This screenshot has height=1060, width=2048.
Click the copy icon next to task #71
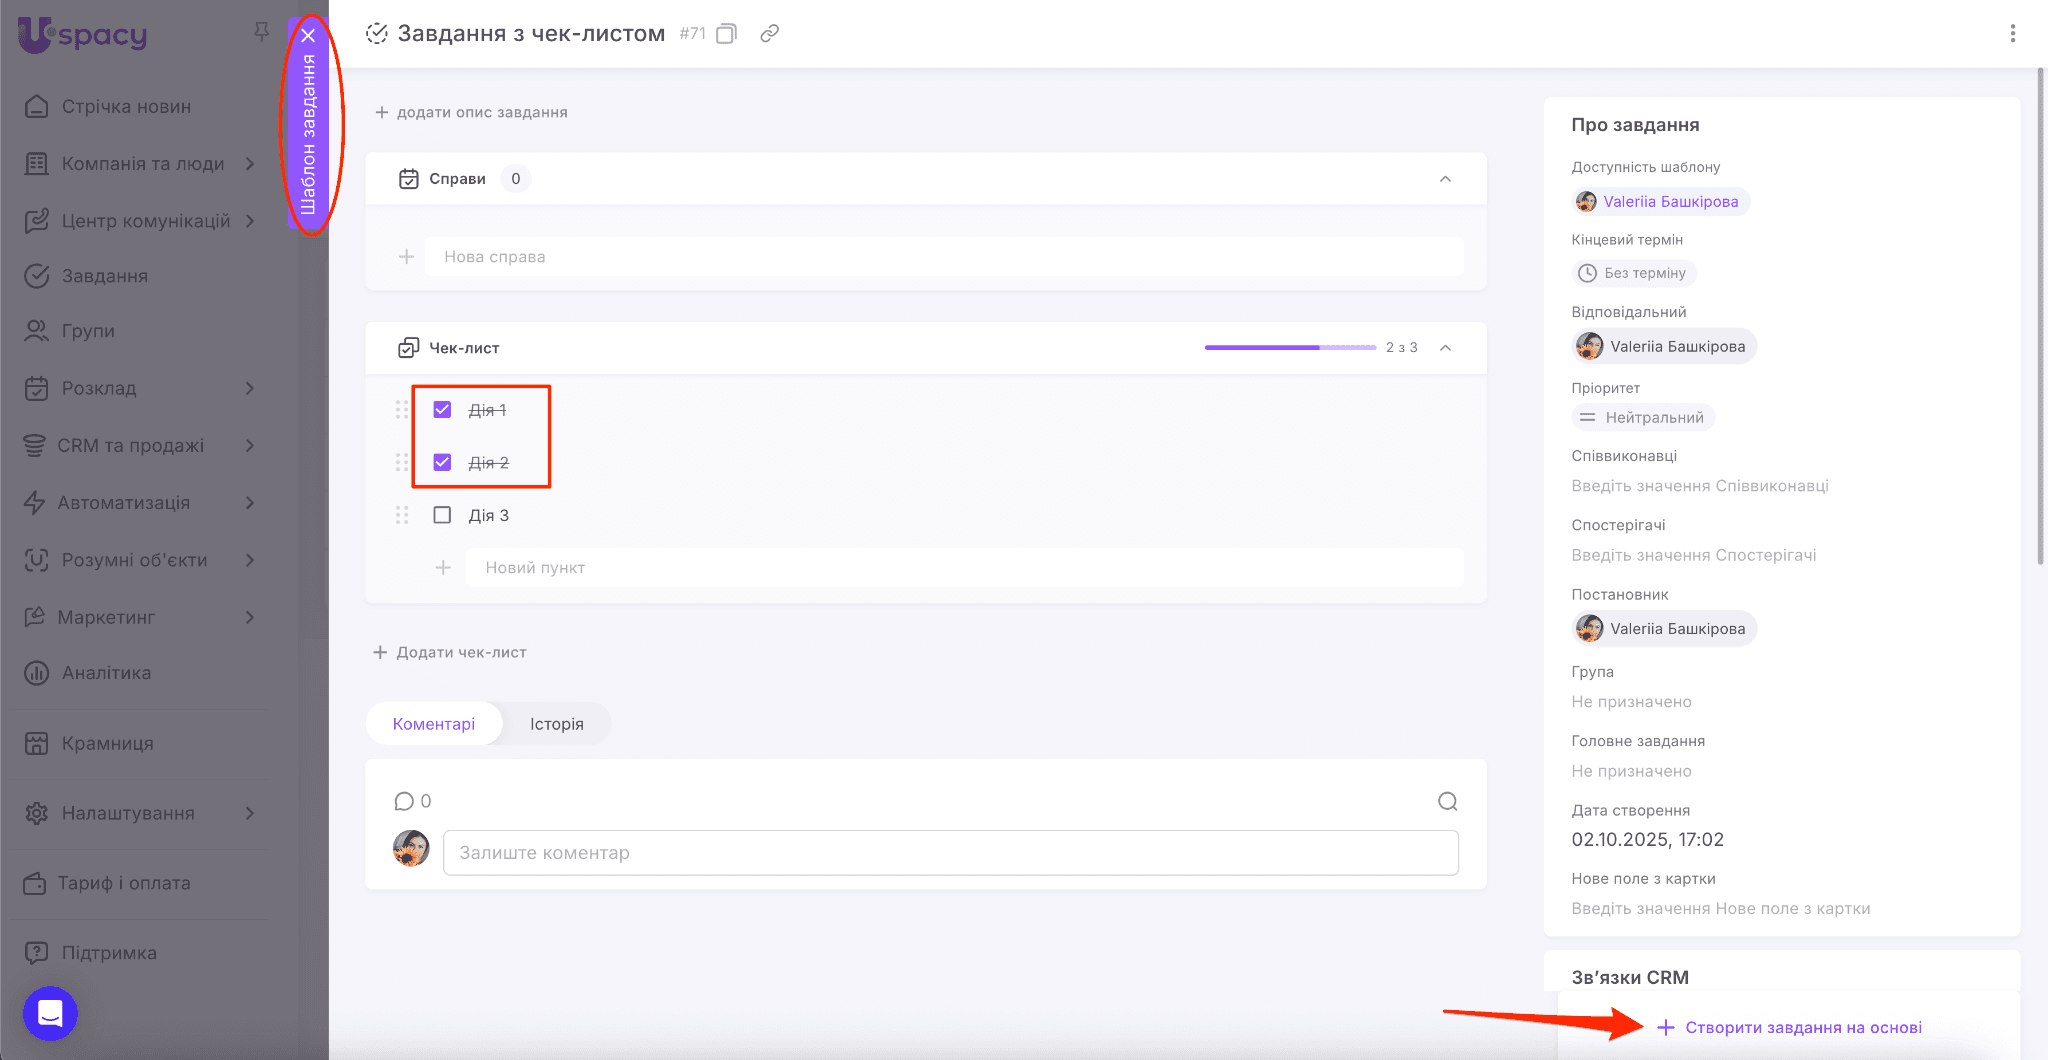point(727,34)
